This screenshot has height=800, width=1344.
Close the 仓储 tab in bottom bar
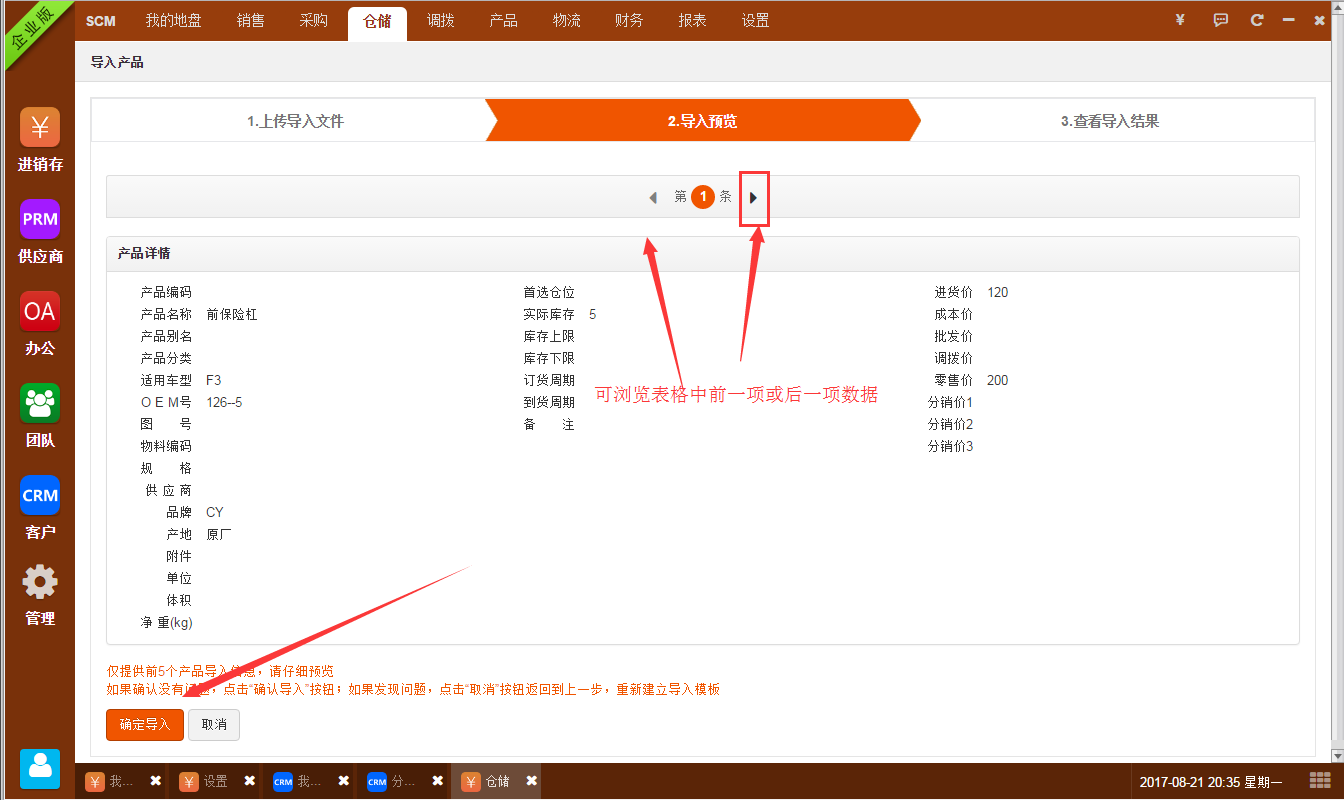(532, 781)
